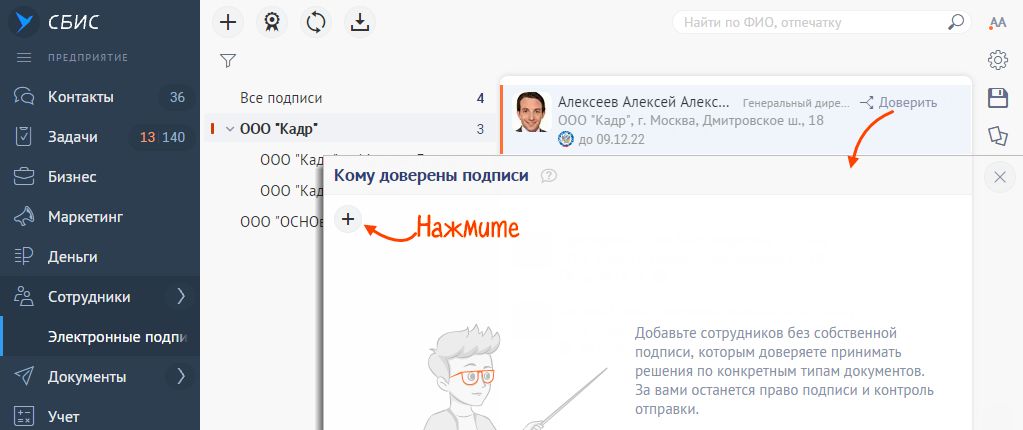Image resolution: width=1023 pixels, height=430 pixels.
Task: Click the Контакты speech bubble icon
Action: 24,97
